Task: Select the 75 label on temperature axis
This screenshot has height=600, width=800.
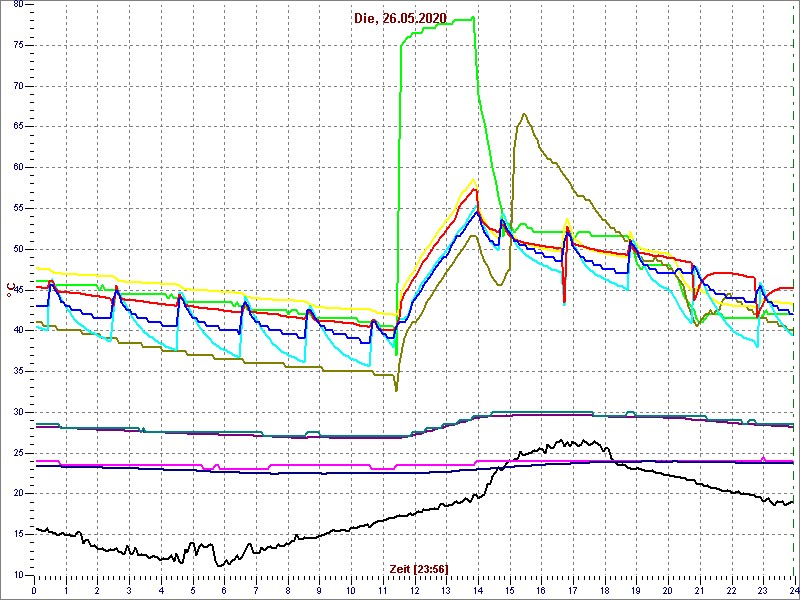Action: point(17,45)
